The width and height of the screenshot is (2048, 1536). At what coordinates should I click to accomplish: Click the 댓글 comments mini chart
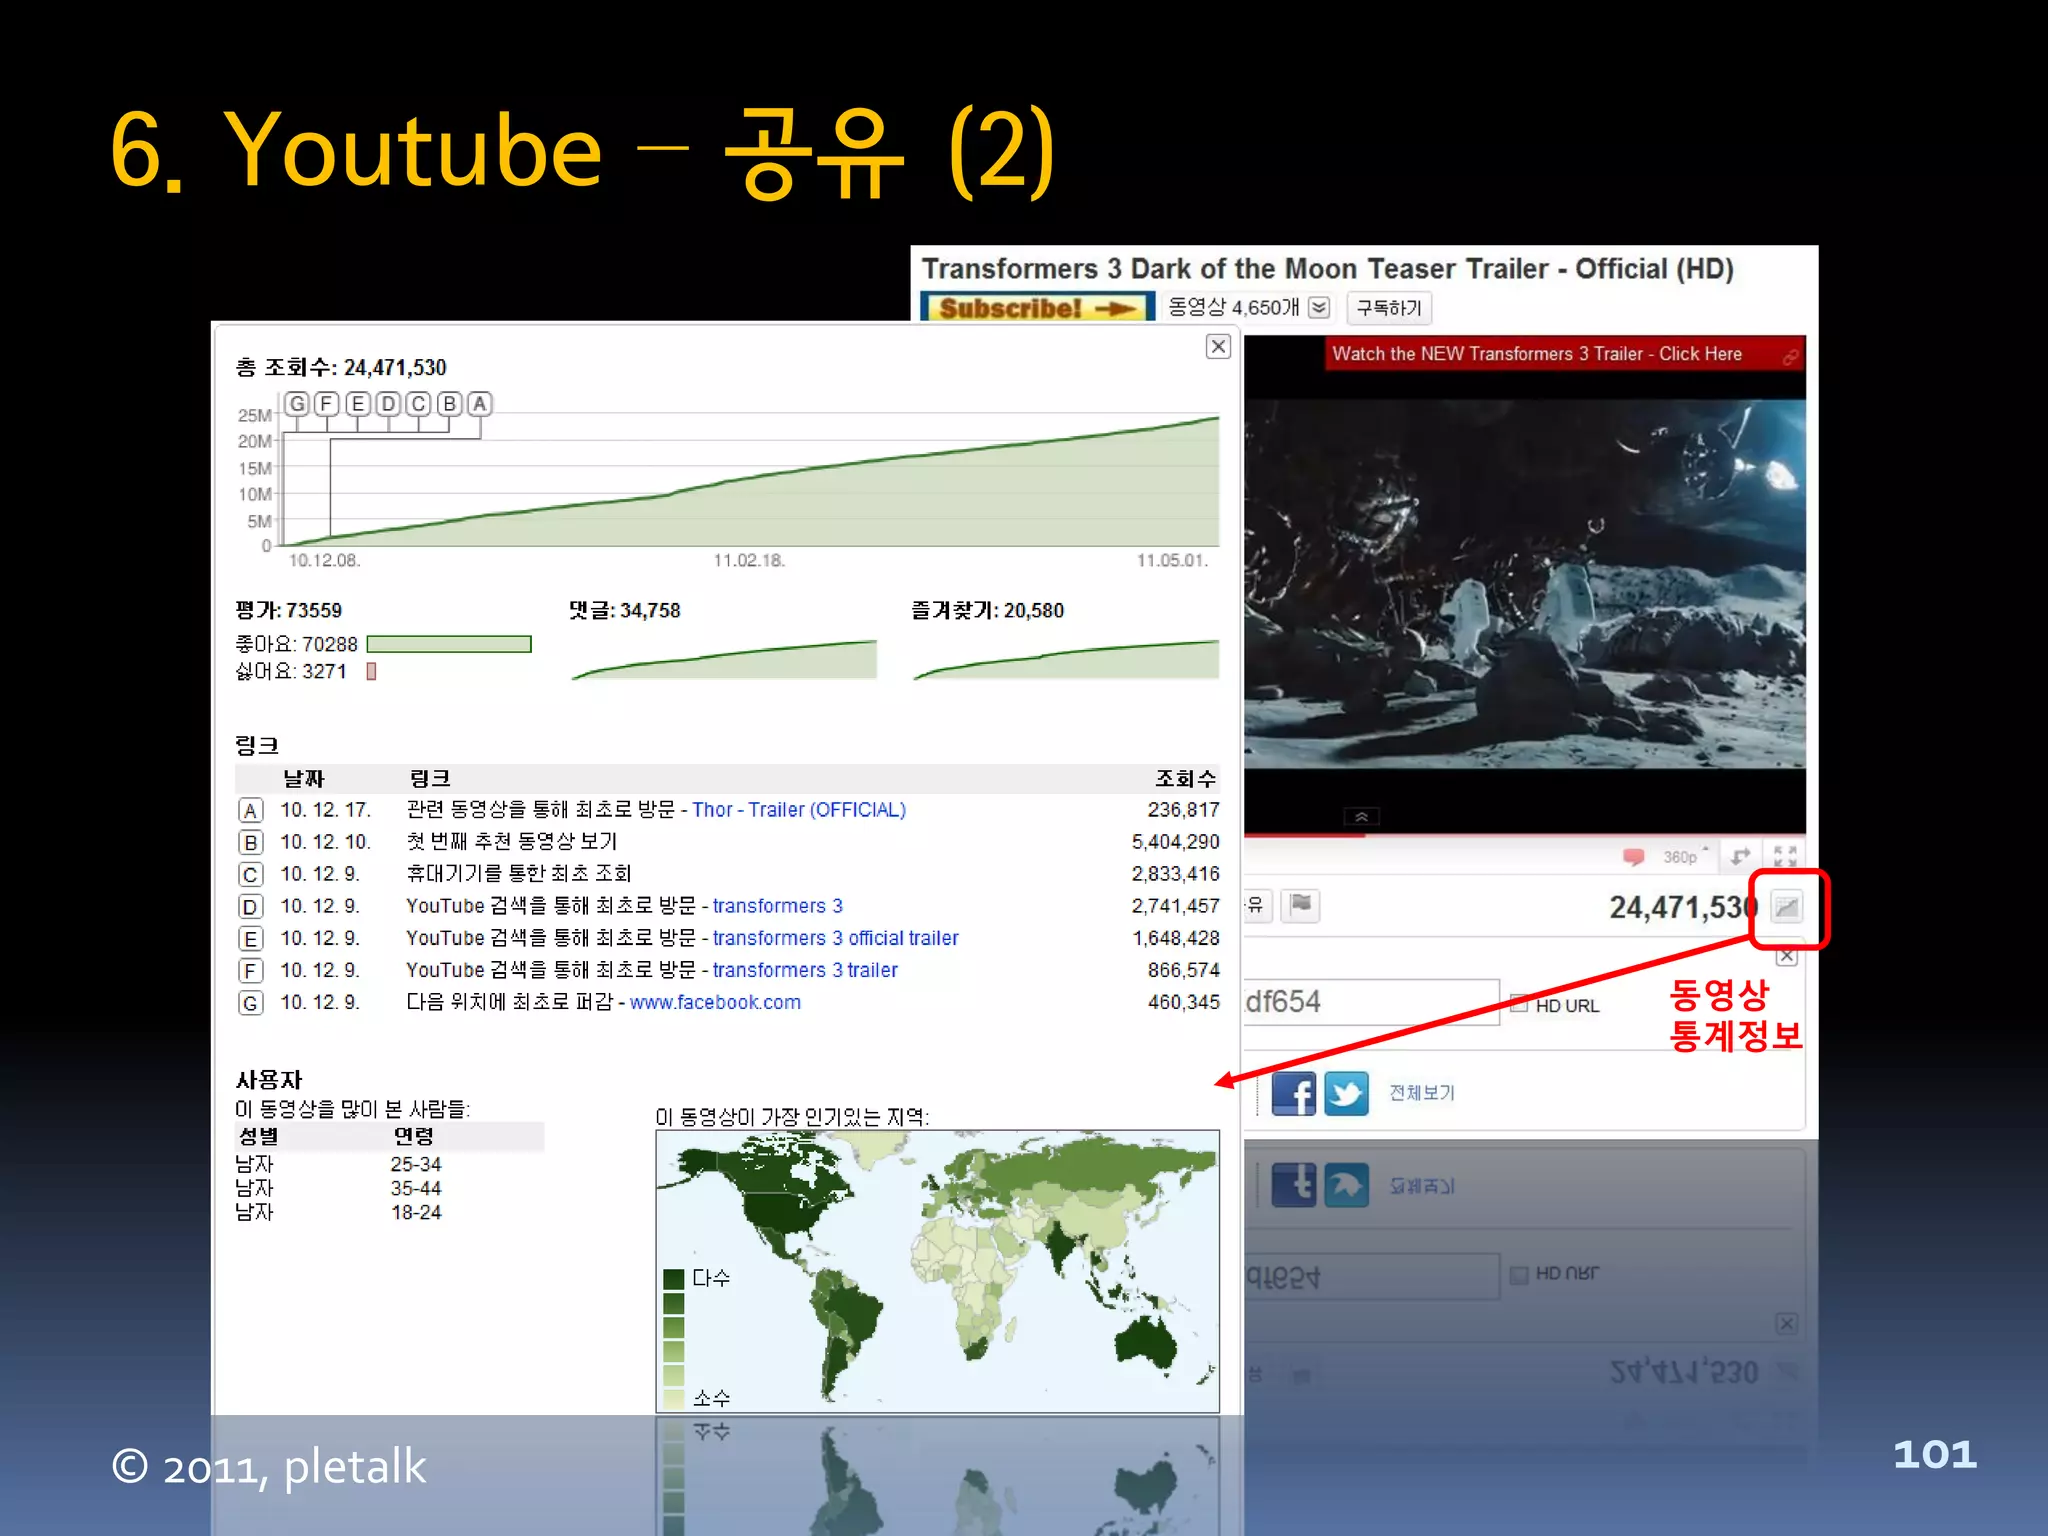[724, 659]
